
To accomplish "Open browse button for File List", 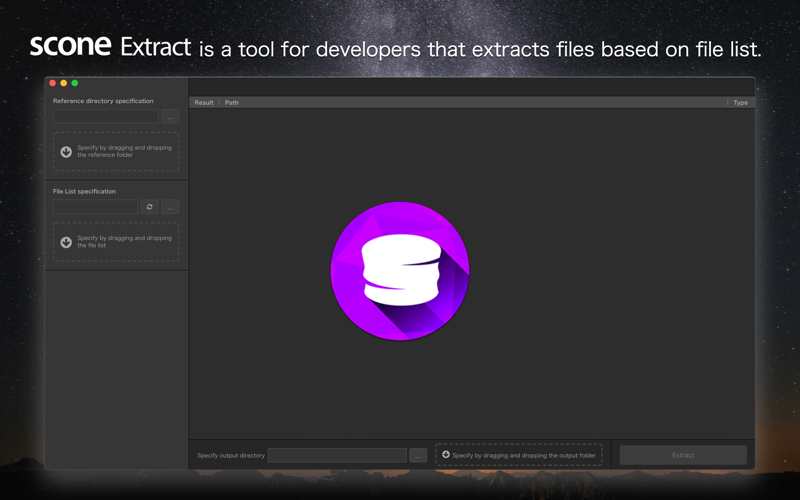I will pyautogui.click(x=170, y=207).
